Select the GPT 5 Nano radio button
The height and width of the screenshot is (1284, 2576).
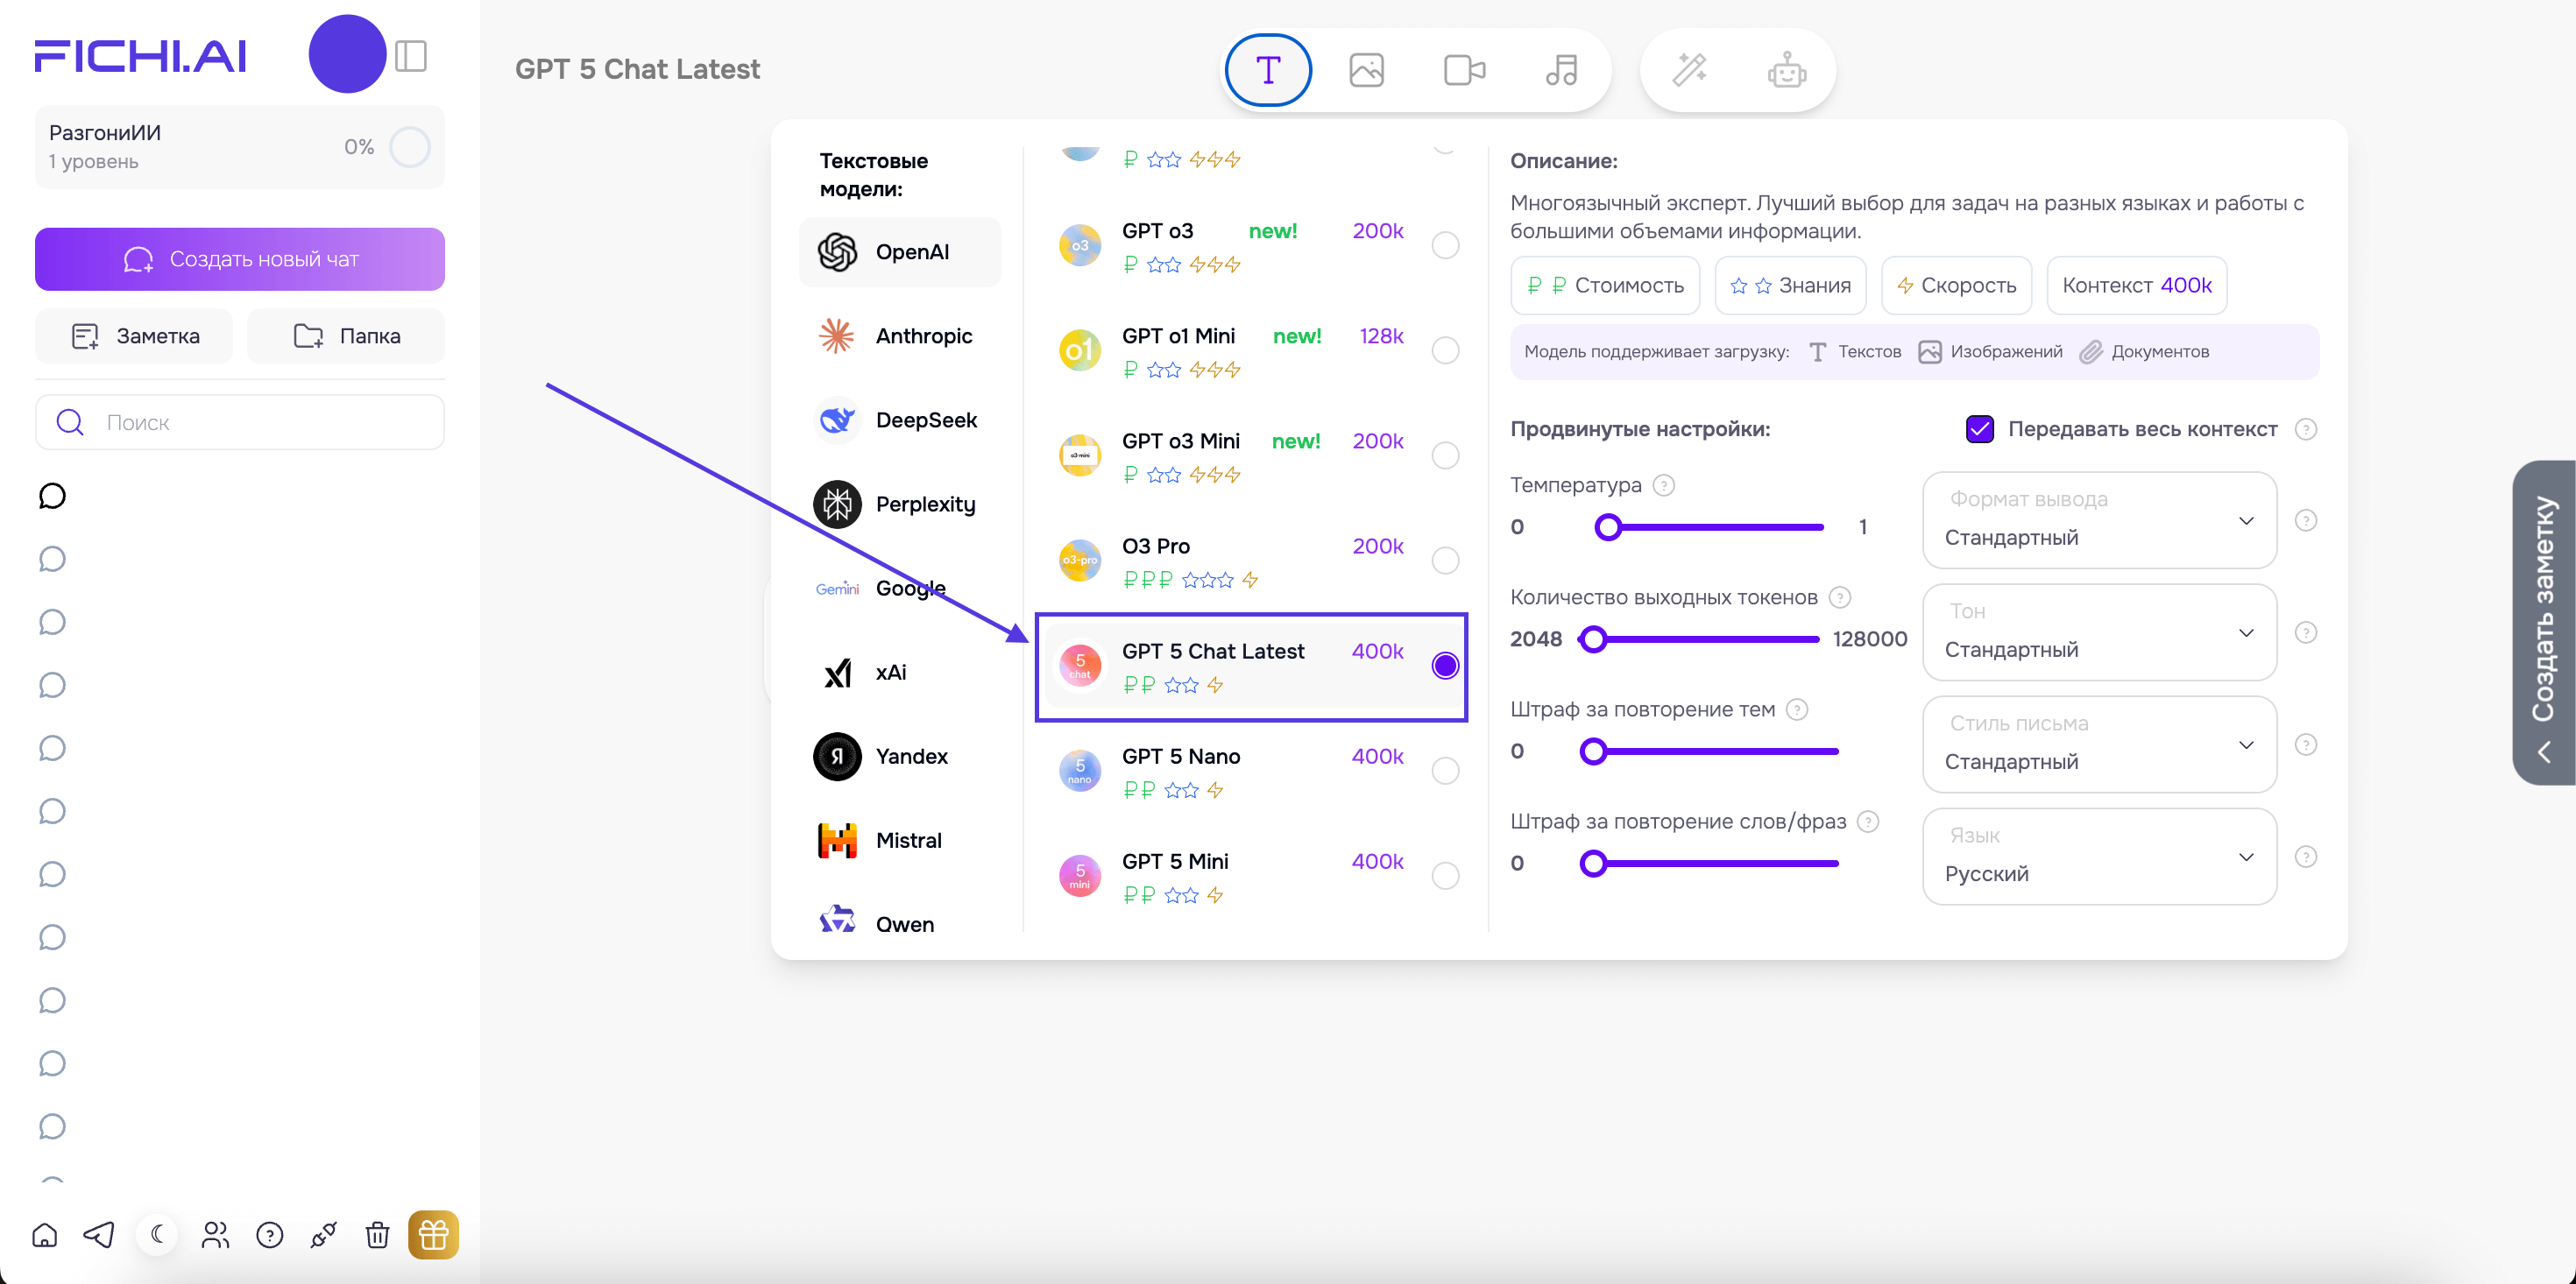point(1445,771)
